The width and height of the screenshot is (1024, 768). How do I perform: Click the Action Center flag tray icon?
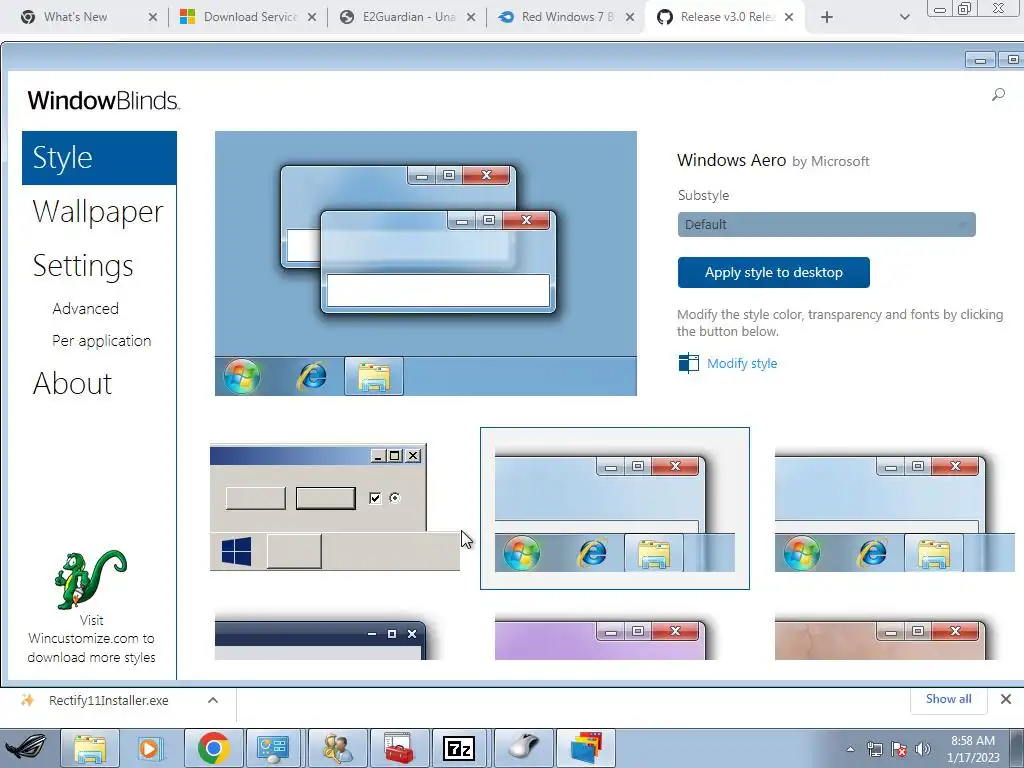899,749
